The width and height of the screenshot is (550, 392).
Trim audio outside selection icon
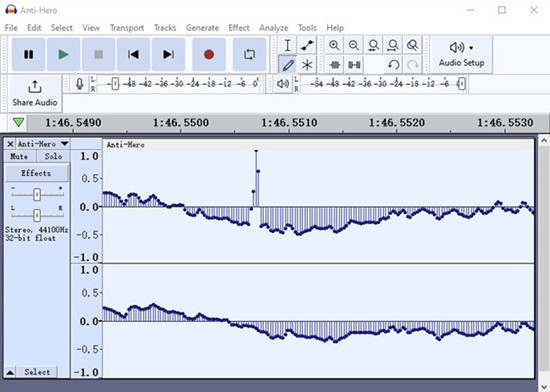334,65
